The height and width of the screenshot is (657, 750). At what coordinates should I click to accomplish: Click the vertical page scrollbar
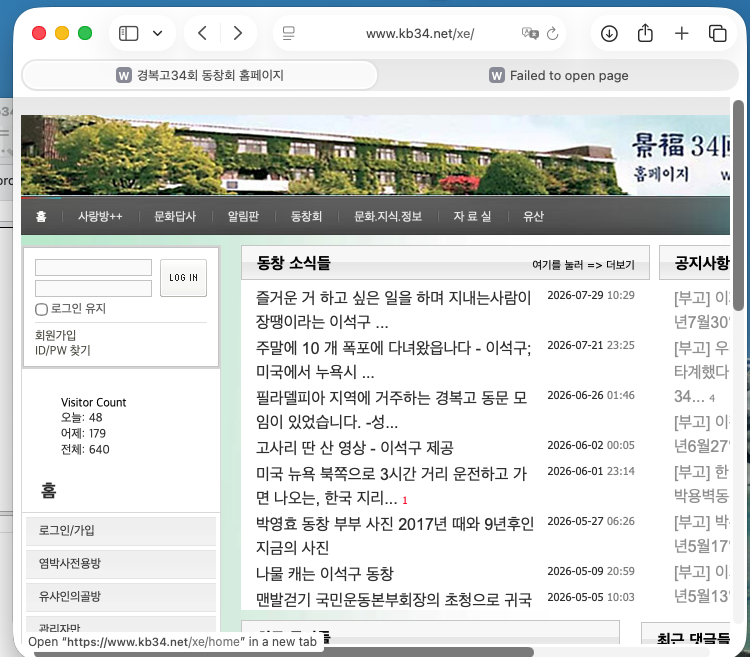[x=739, y=206]
